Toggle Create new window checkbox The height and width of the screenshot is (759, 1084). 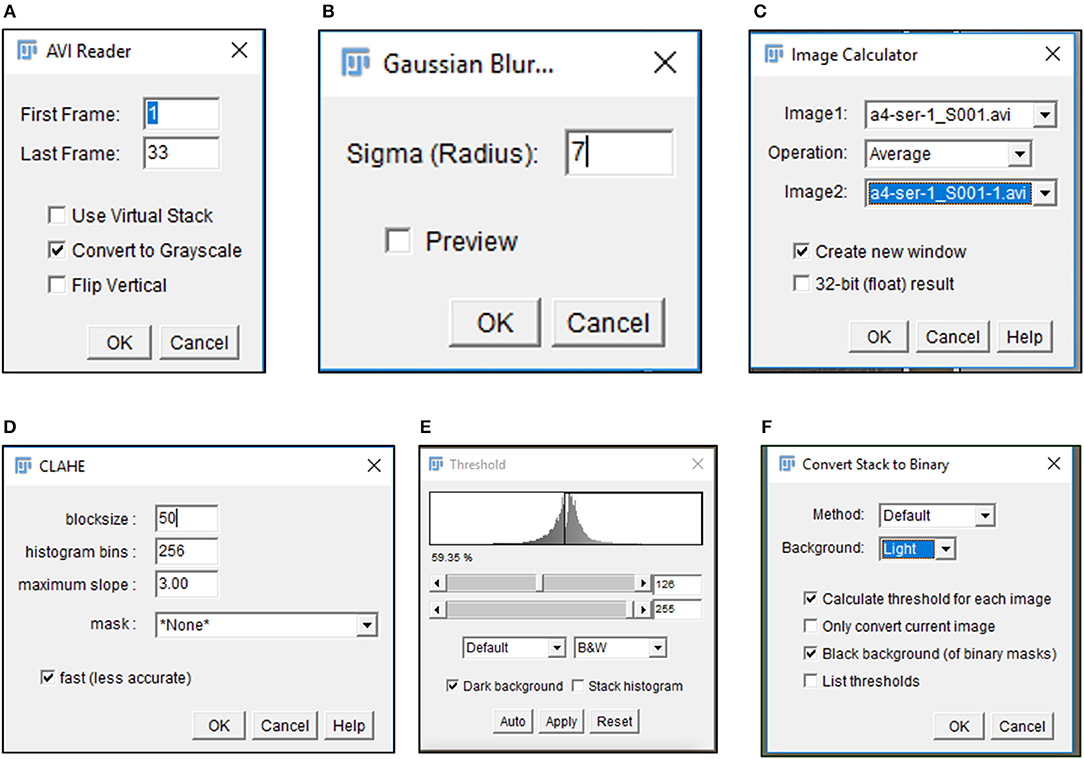click(801, 251)
